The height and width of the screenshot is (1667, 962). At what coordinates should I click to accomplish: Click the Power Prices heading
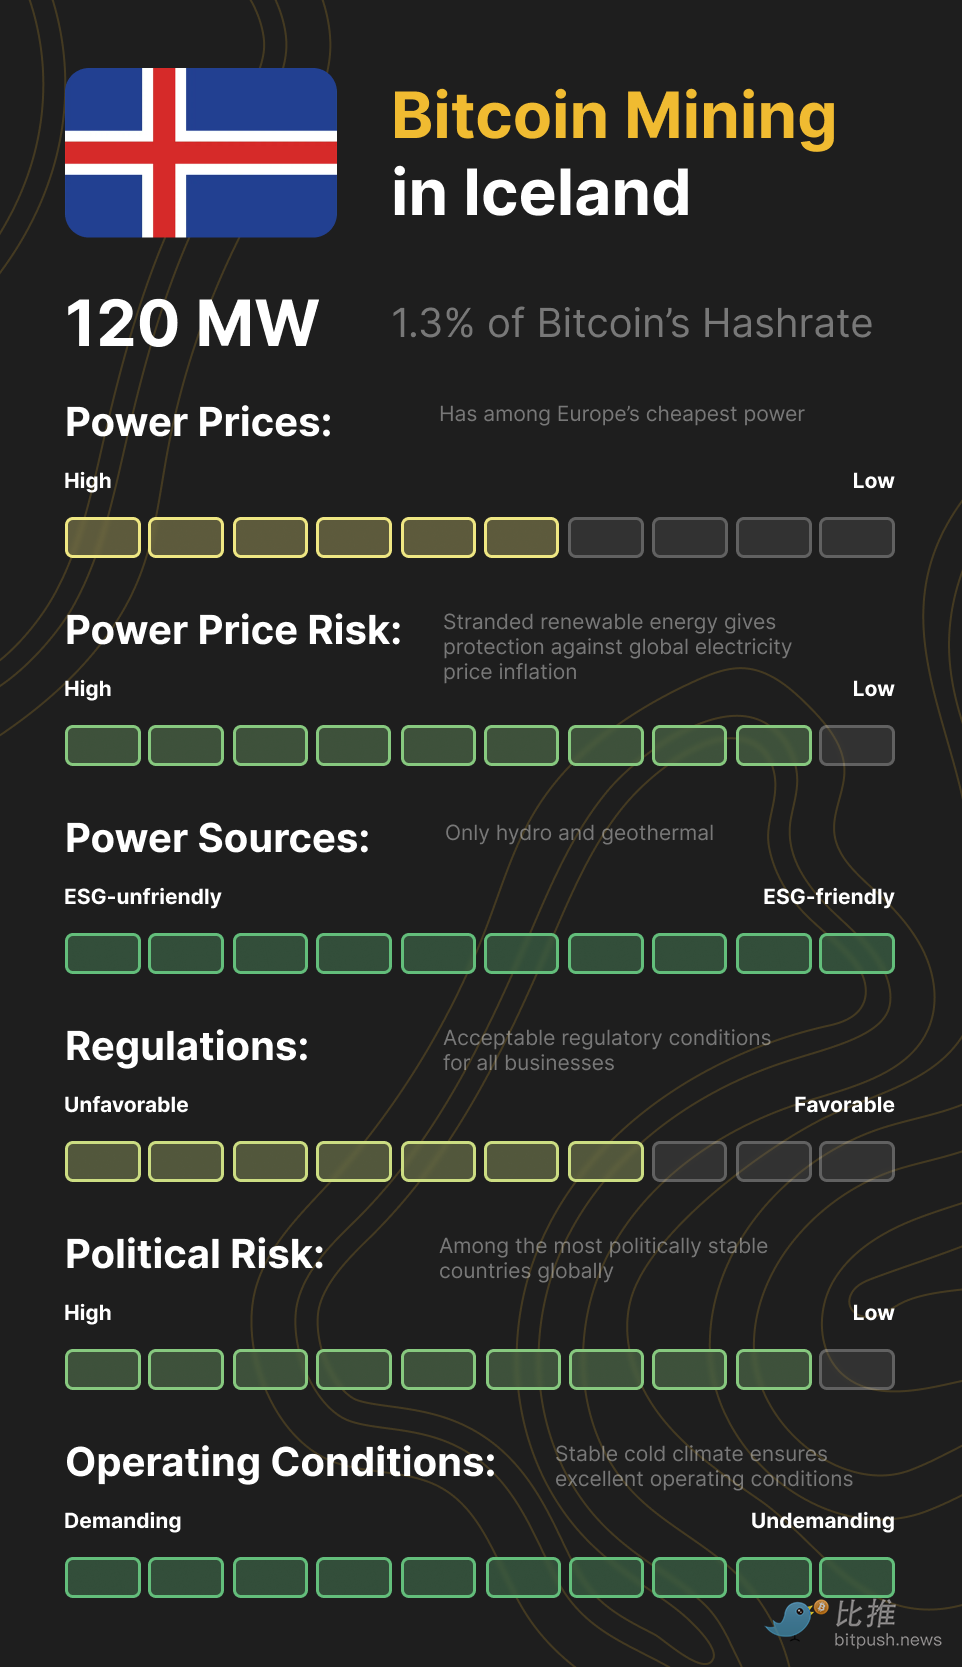199,423
